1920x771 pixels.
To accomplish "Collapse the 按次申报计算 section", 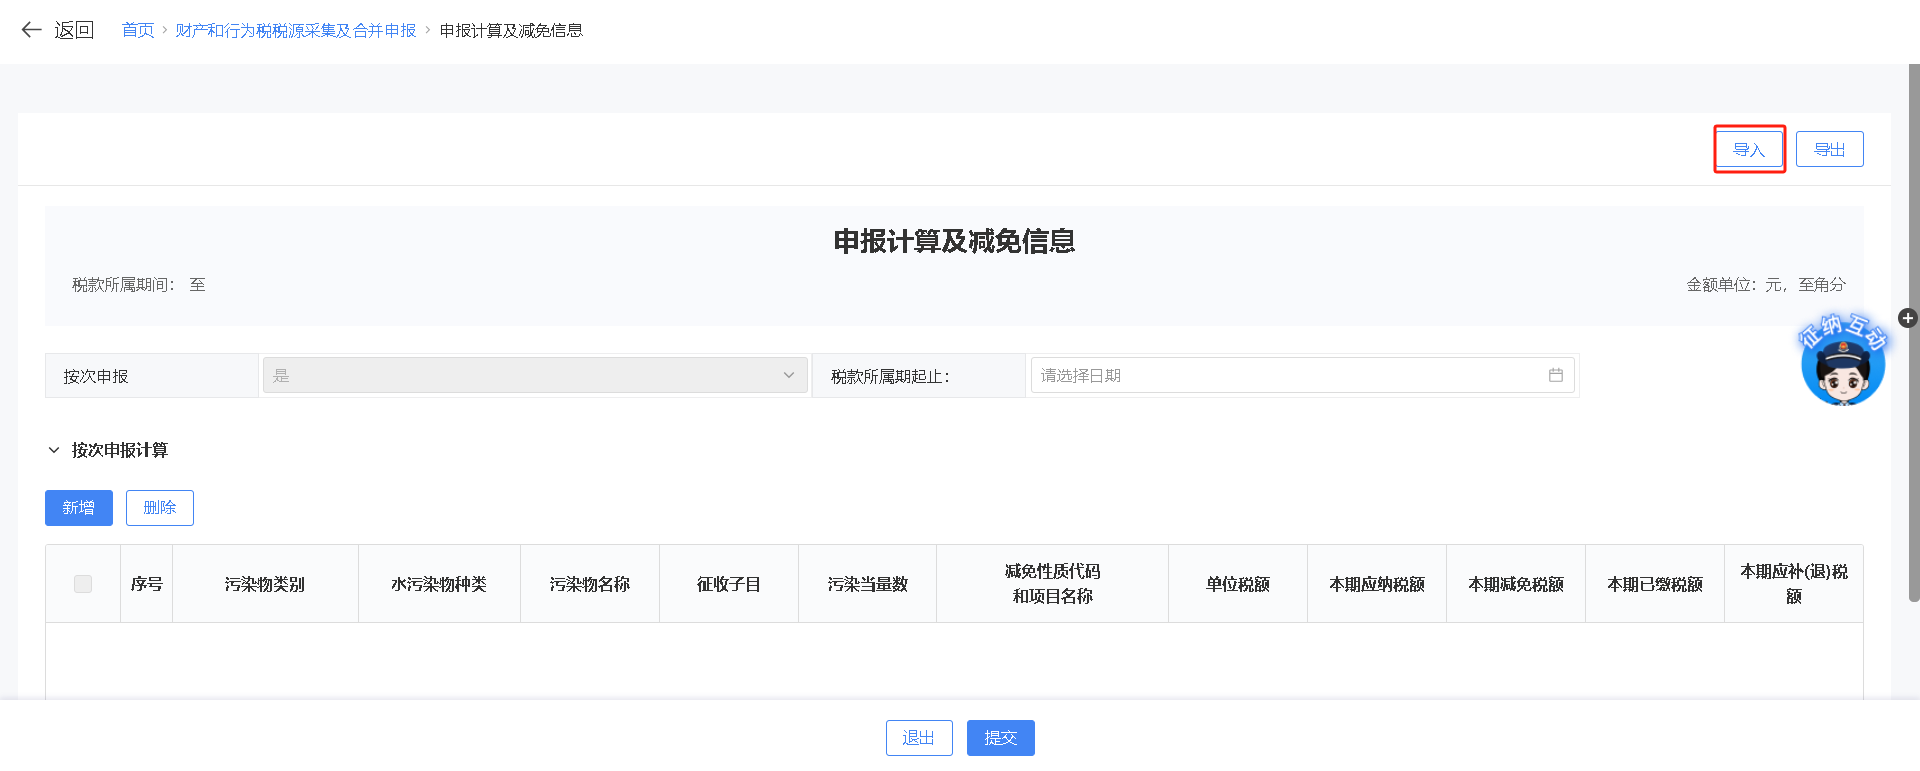I will [x=54, y=450].
